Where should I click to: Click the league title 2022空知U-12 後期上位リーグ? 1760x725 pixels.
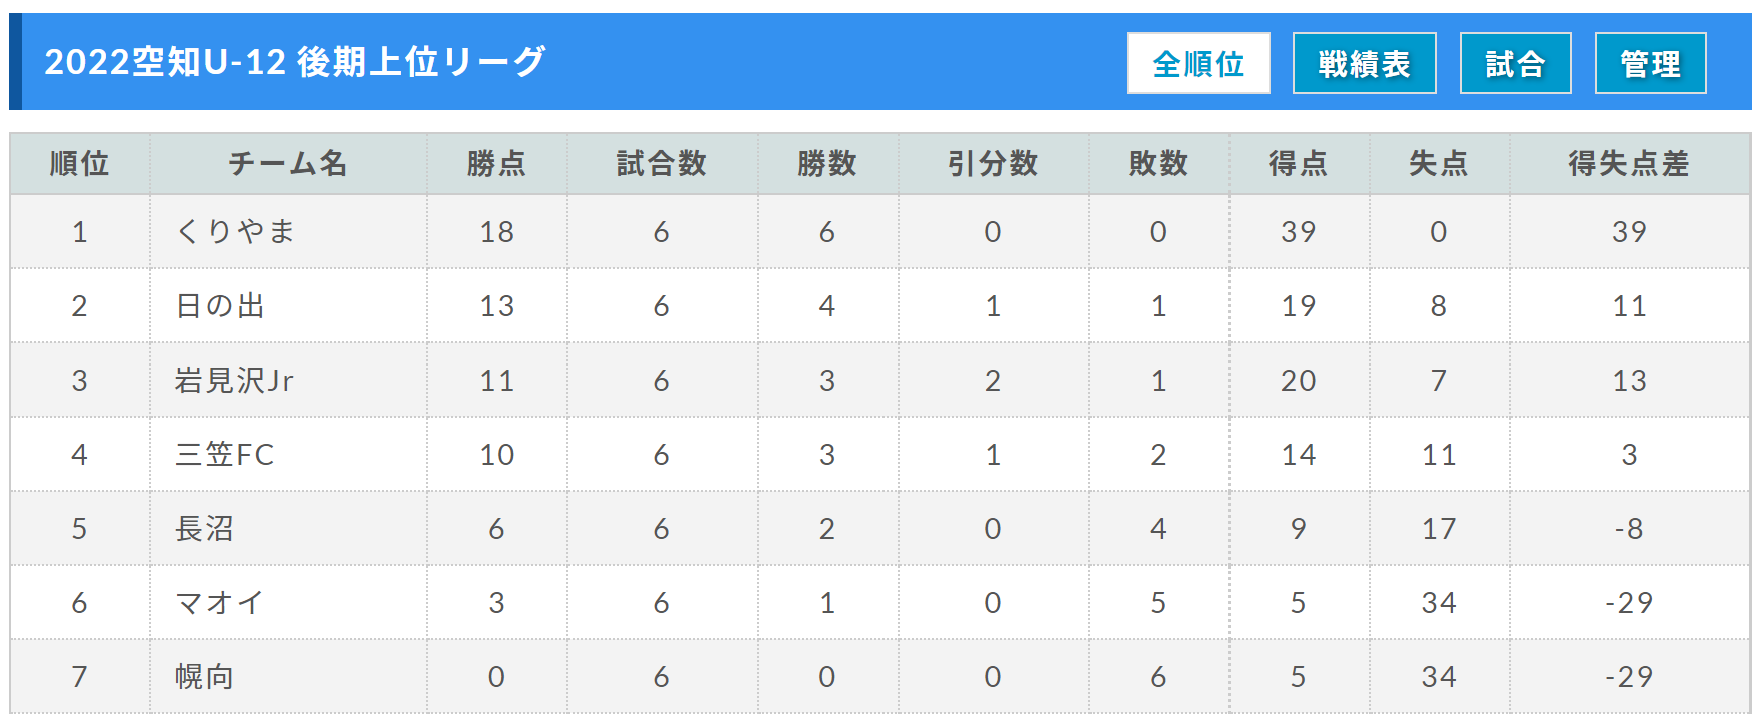click(x=295, y=62)
